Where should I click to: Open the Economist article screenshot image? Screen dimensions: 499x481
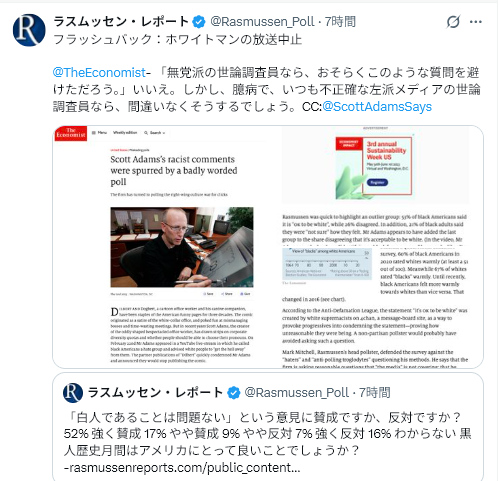pyautogui.click(x=268, y=247)
